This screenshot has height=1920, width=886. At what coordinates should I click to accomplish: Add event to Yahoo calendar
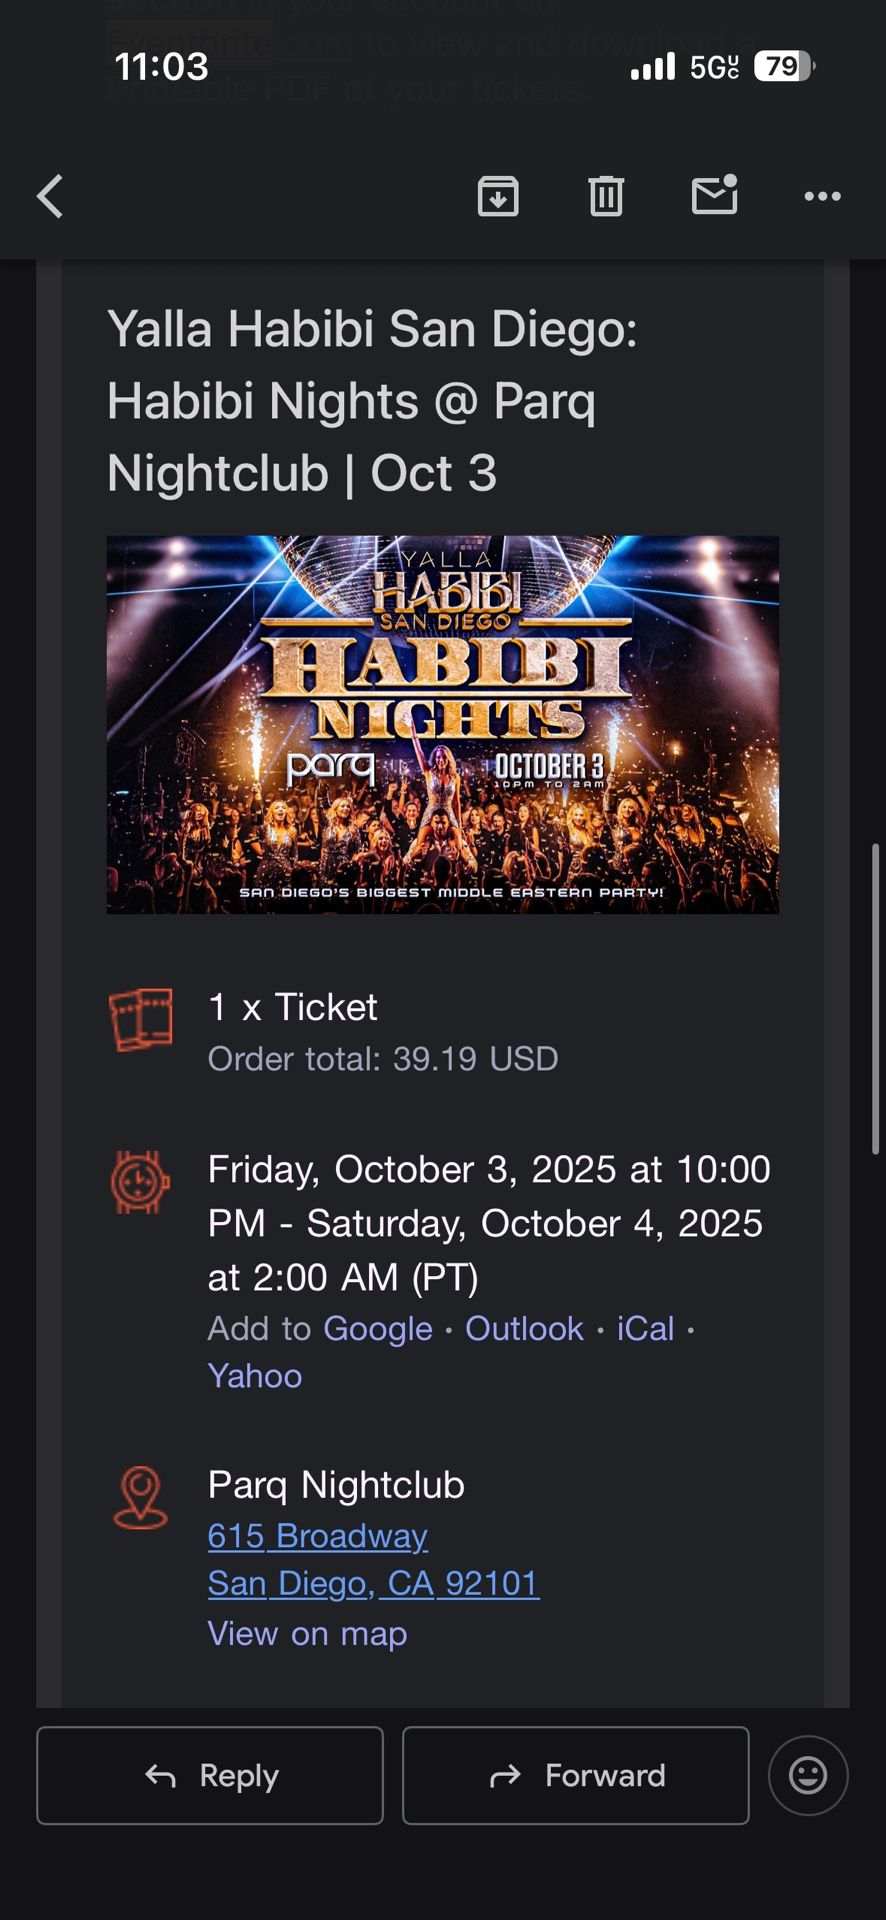click(x=255, y=1376)
